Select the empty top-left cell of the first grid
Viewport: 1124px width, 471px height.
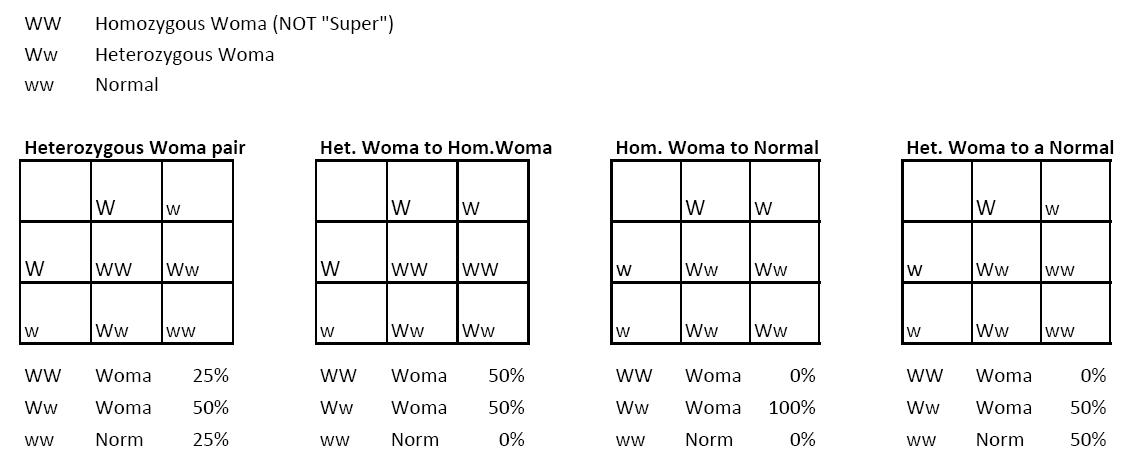pyautogui.click(x=55, y=191)
